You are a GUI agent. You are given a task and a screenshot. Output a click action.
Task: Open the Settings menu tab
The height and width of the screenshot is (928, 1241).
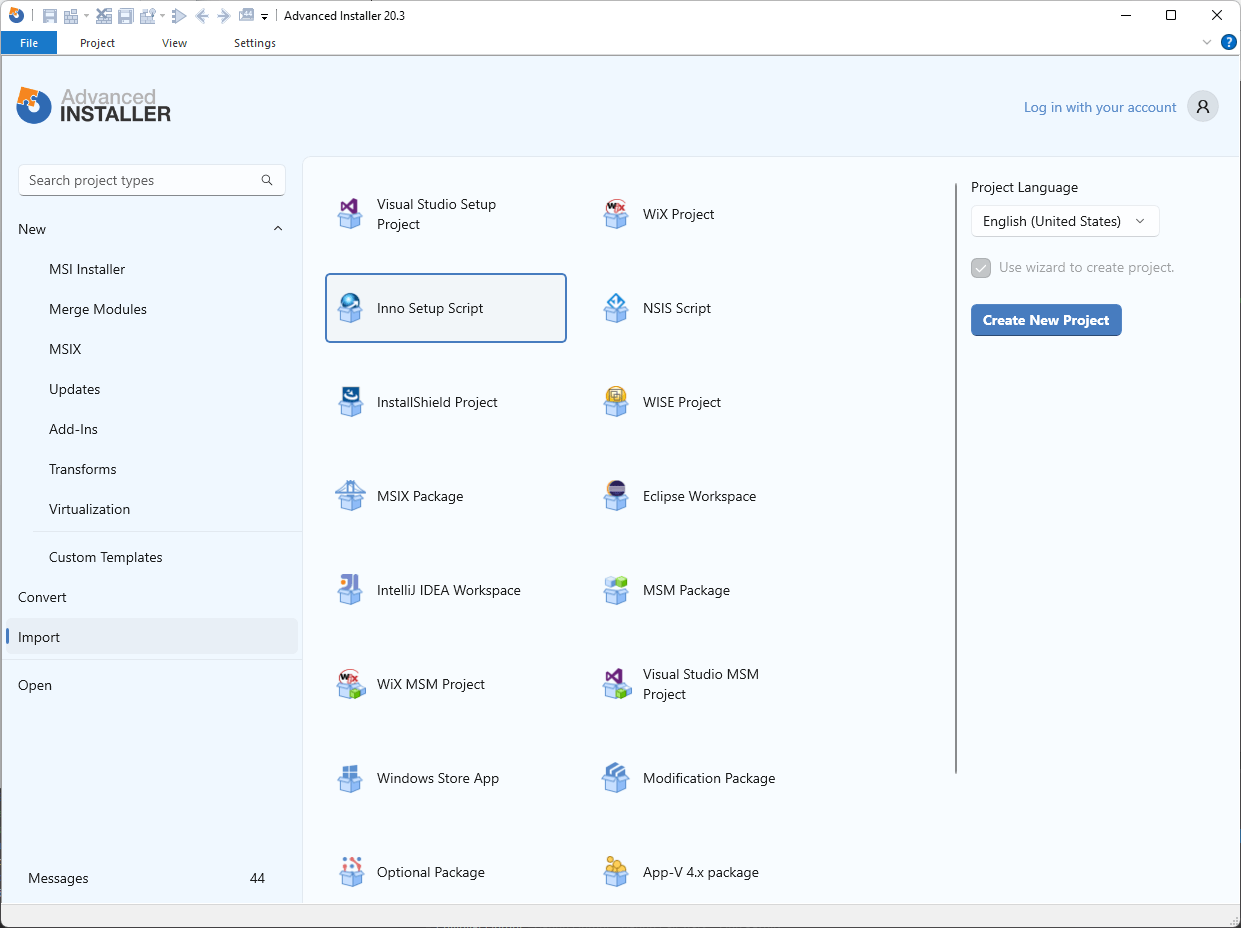click(x=255, y=43)
